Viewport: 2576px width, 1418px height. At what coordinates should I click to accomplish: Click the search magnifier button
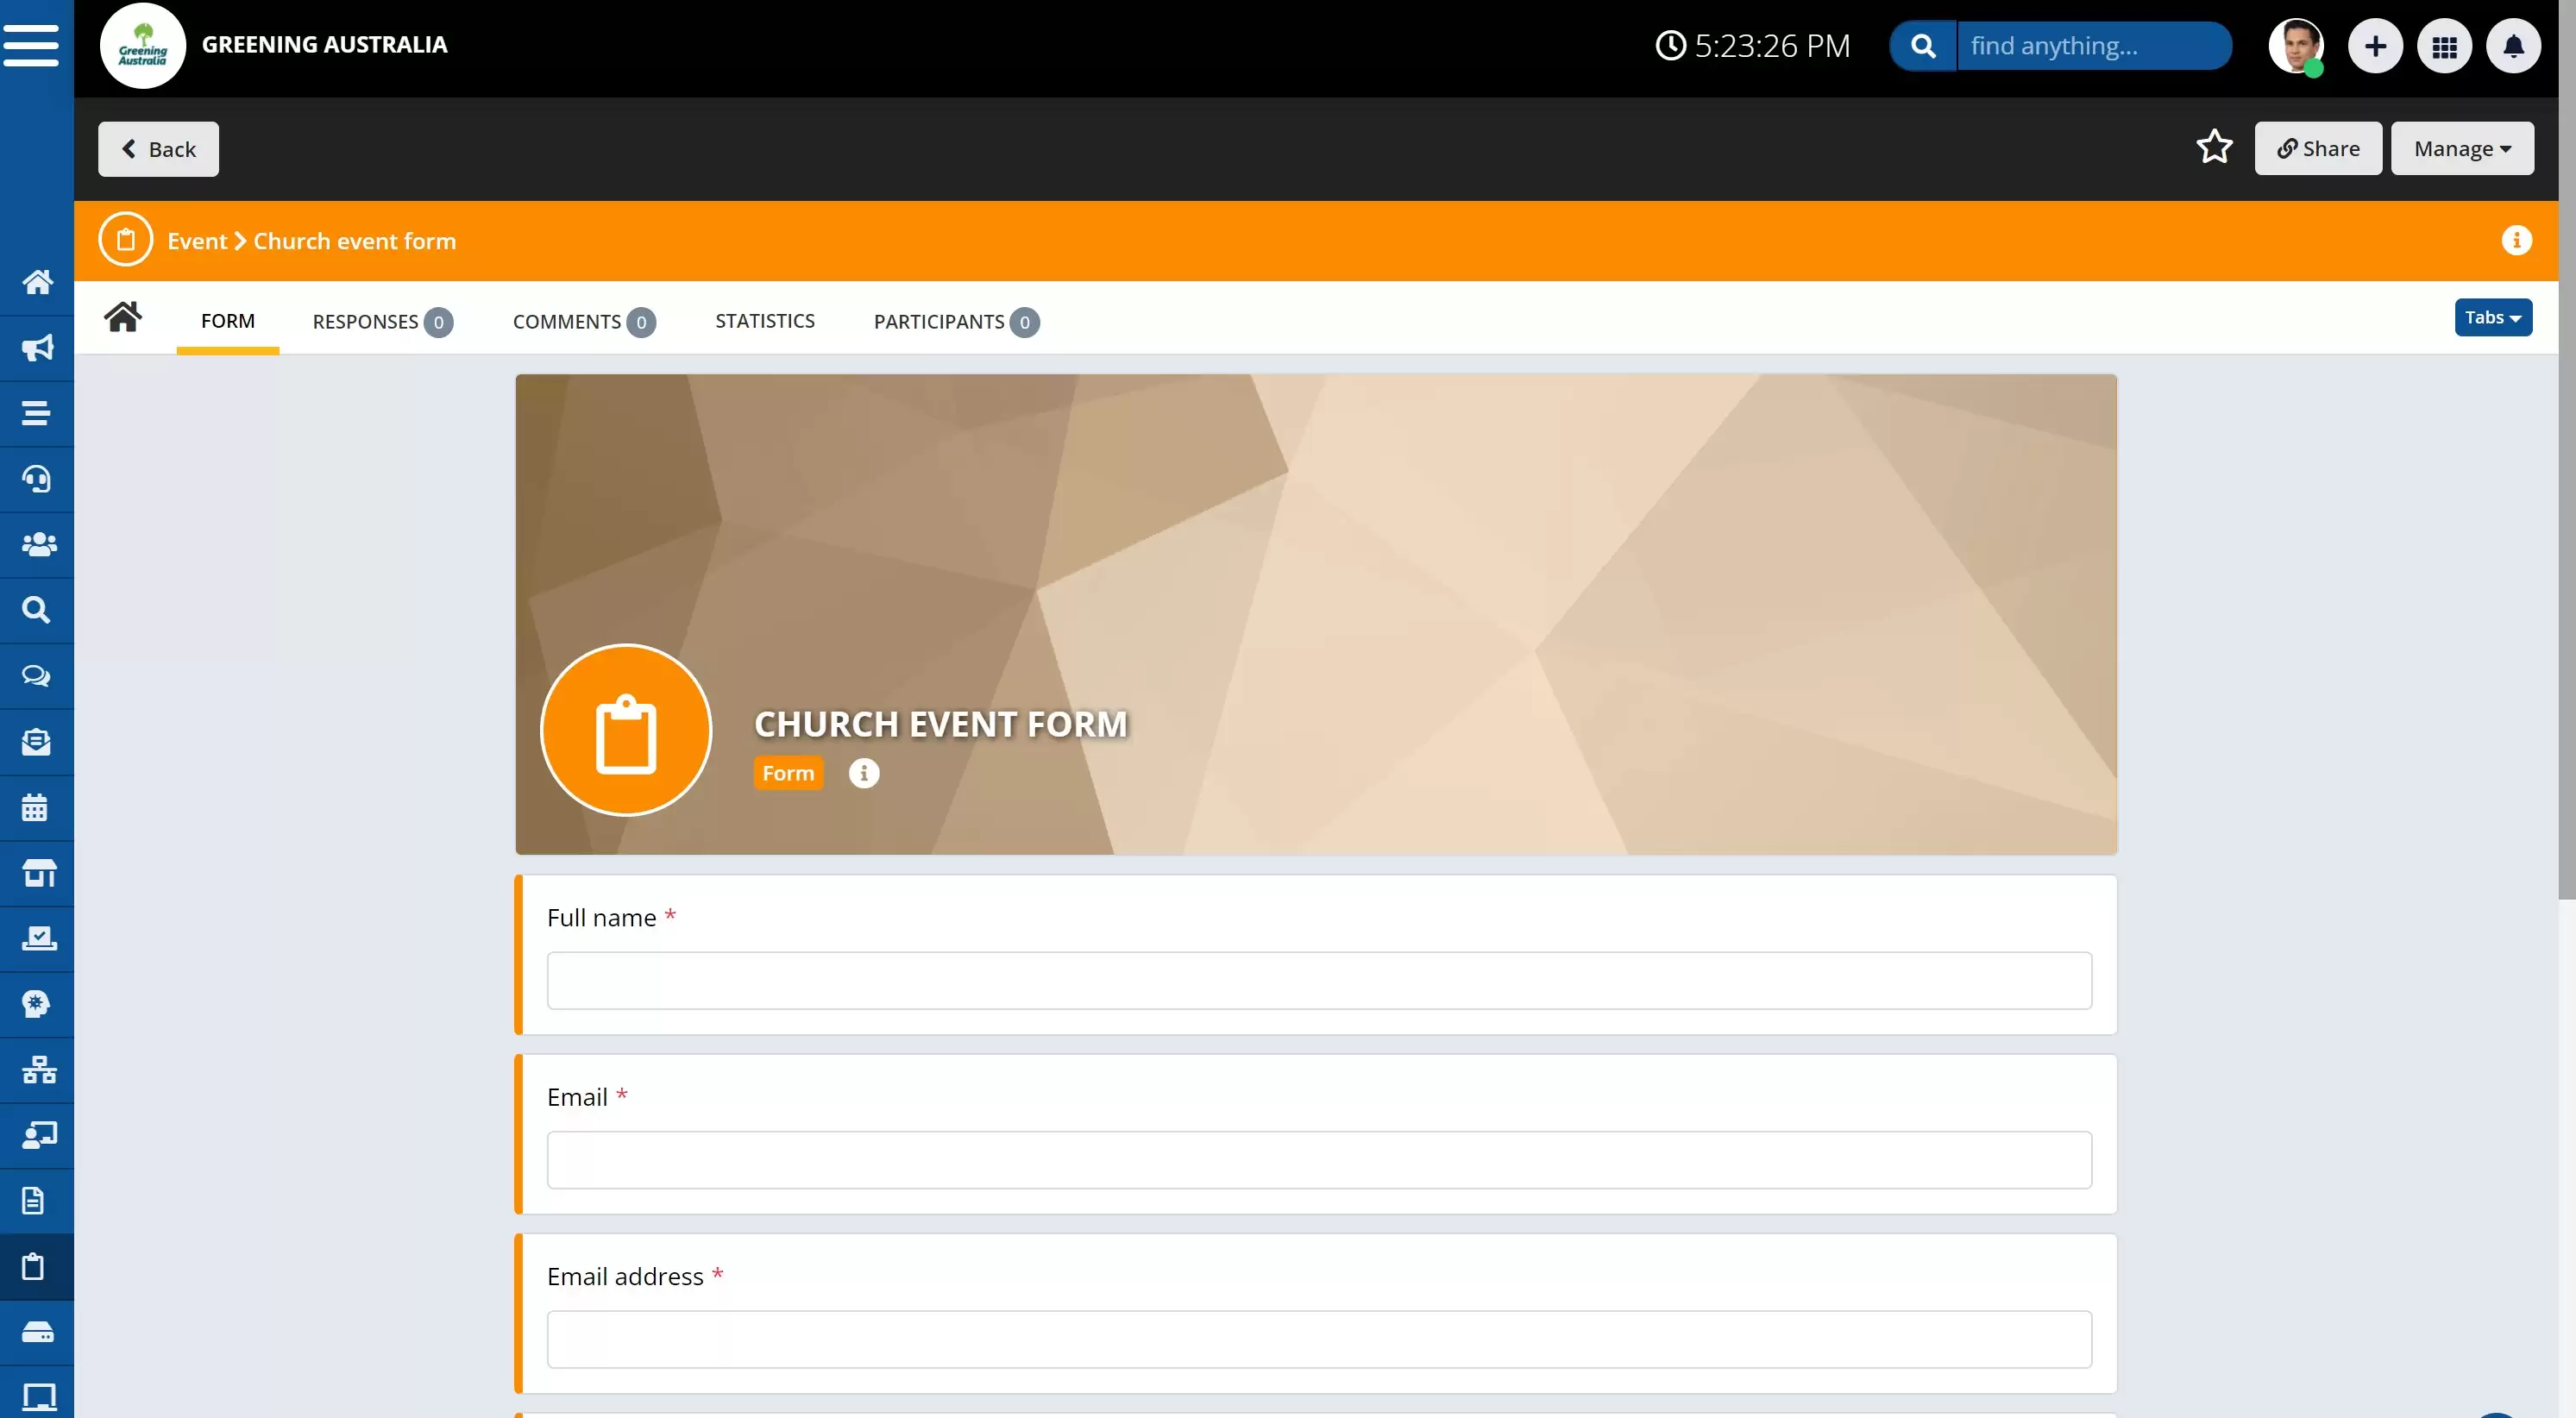pos(1922,46)
